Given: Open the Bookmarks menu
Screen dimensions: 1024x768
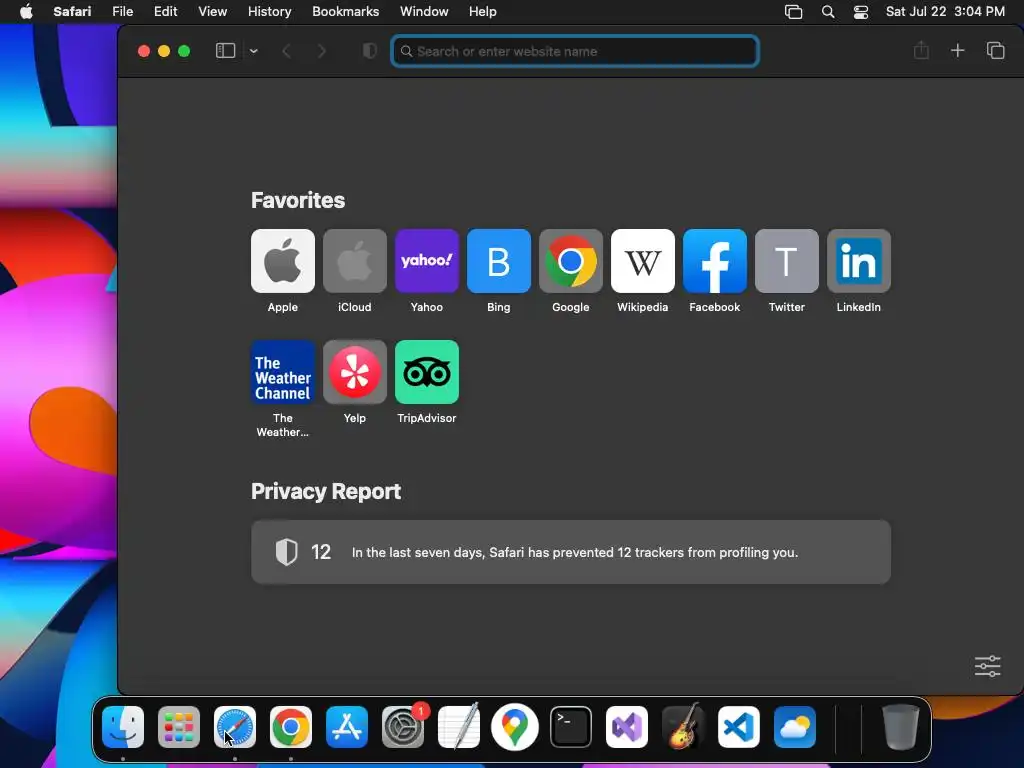Looking at the screenshot, I should click(345, 12).
